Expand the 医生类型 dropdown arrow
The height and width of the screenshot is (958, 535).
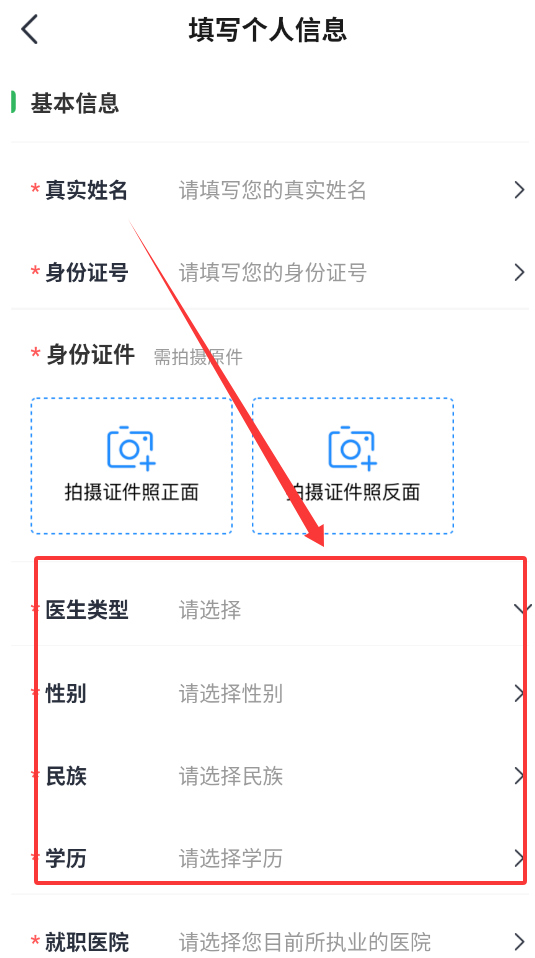[523, 609]
